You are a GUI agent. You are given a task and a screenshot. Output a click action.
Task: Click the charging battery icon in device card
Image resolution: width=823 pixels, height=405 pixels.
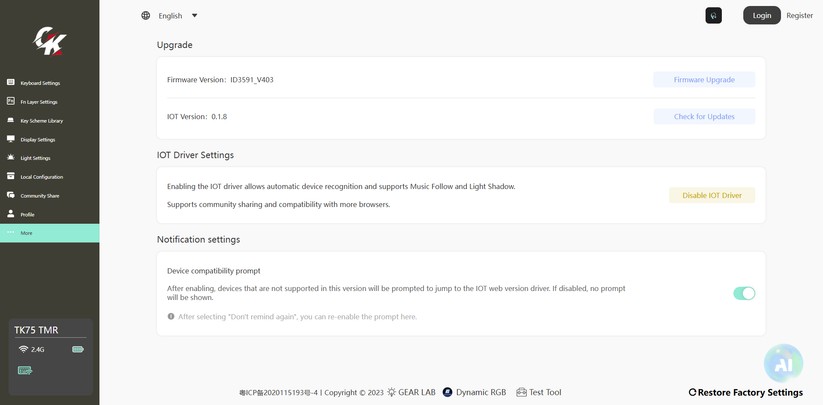[25, 370]
